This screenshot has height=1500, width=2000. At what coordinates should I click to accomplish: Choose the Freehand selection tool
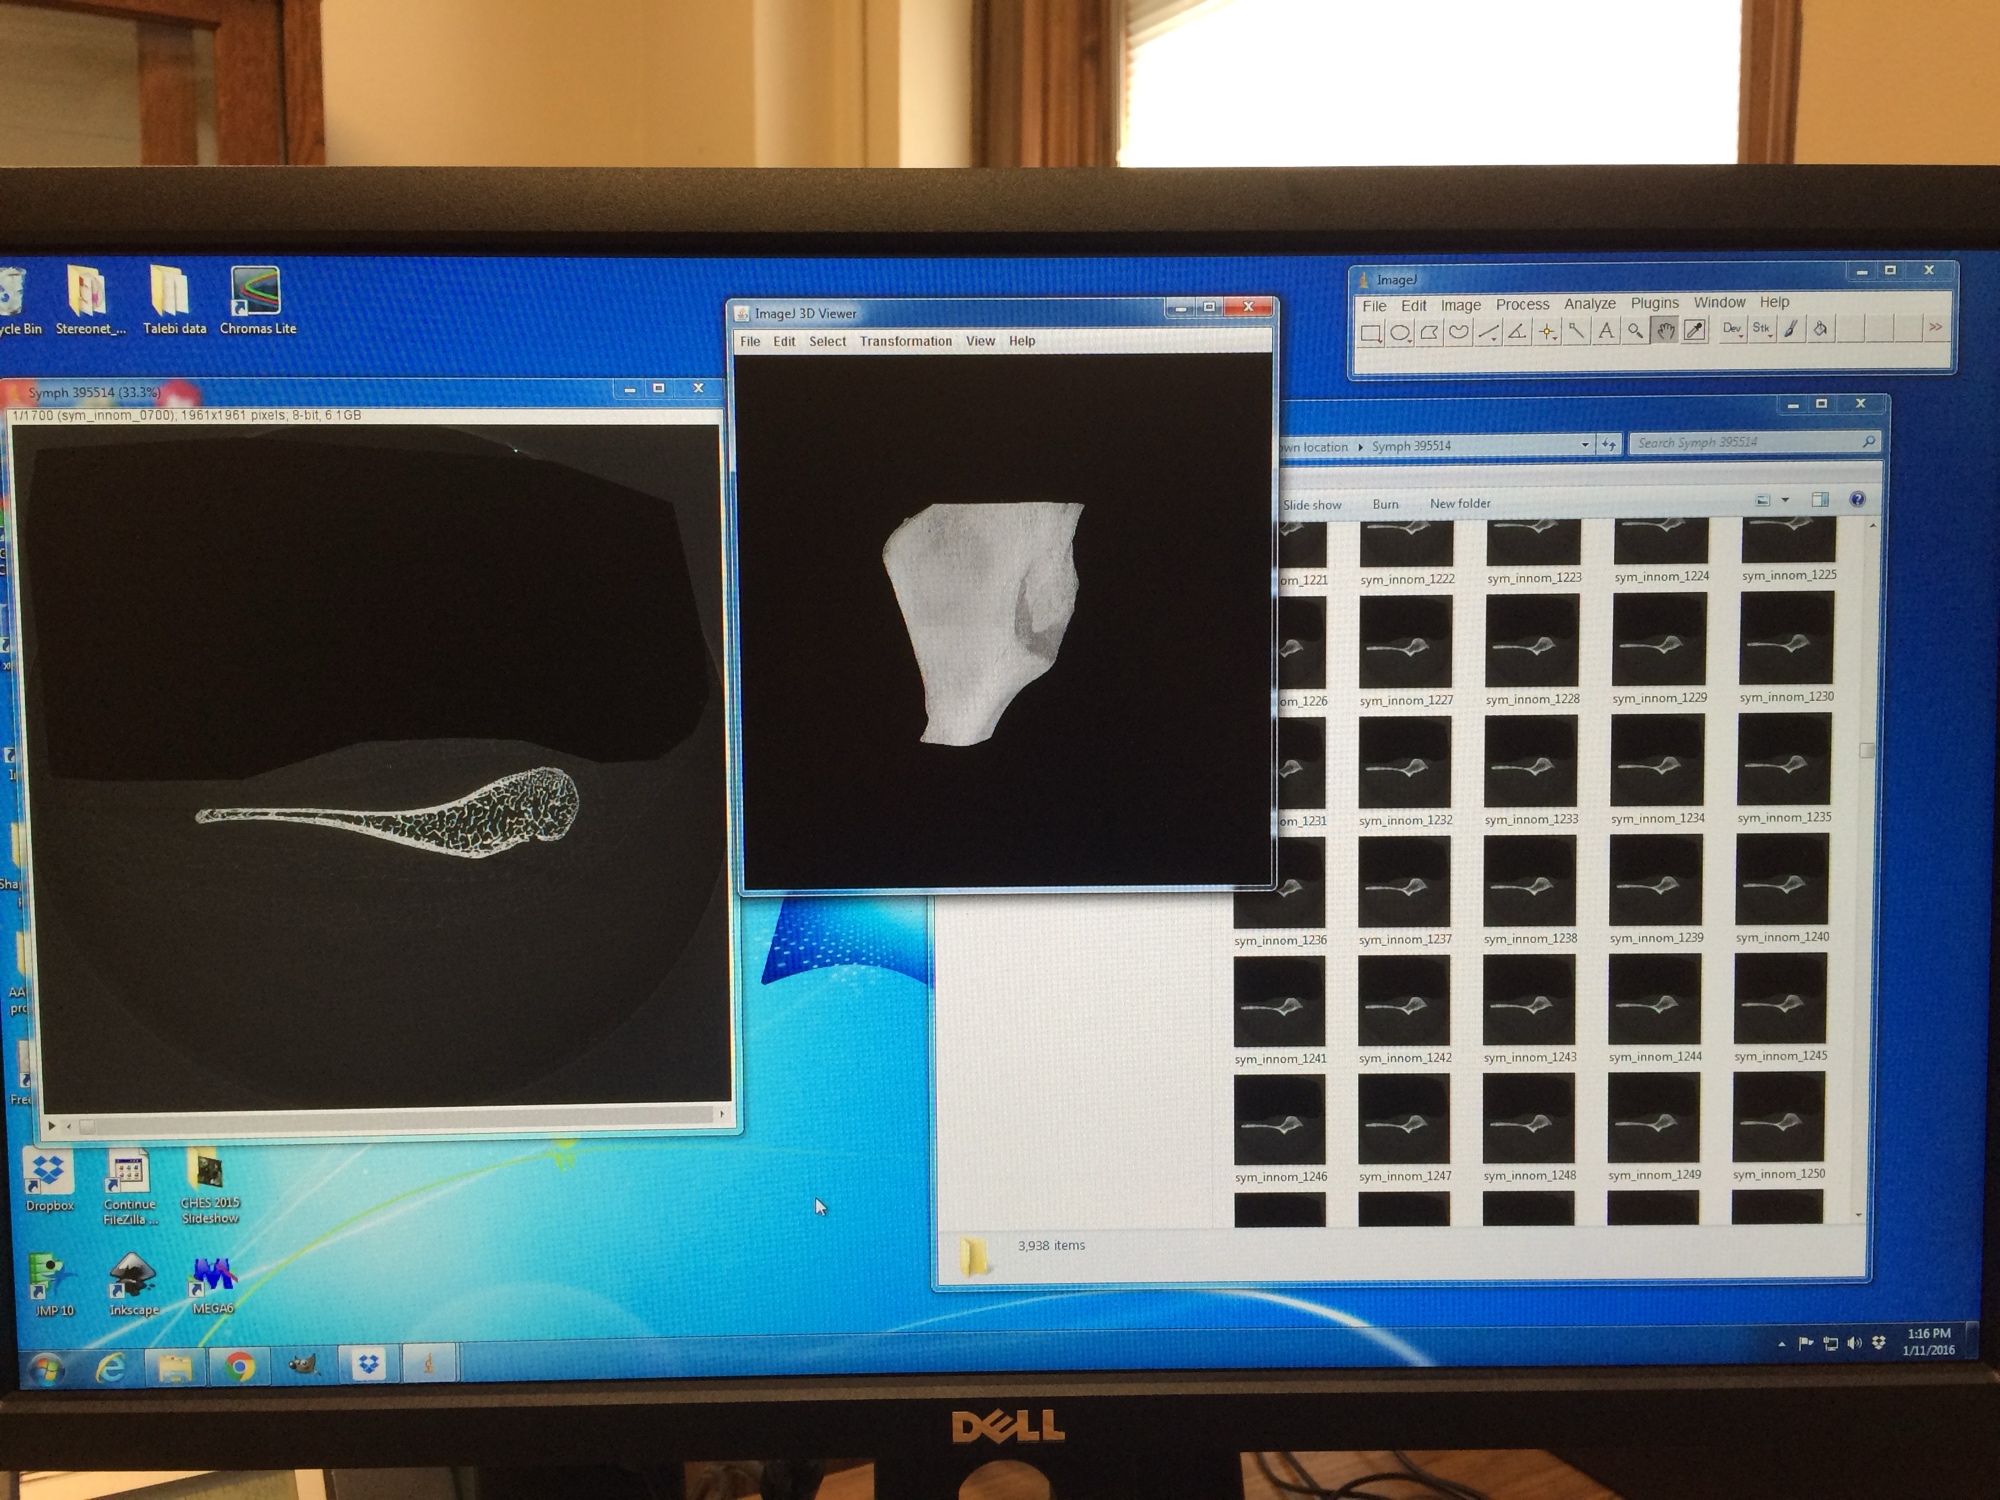pos(1459,333)
